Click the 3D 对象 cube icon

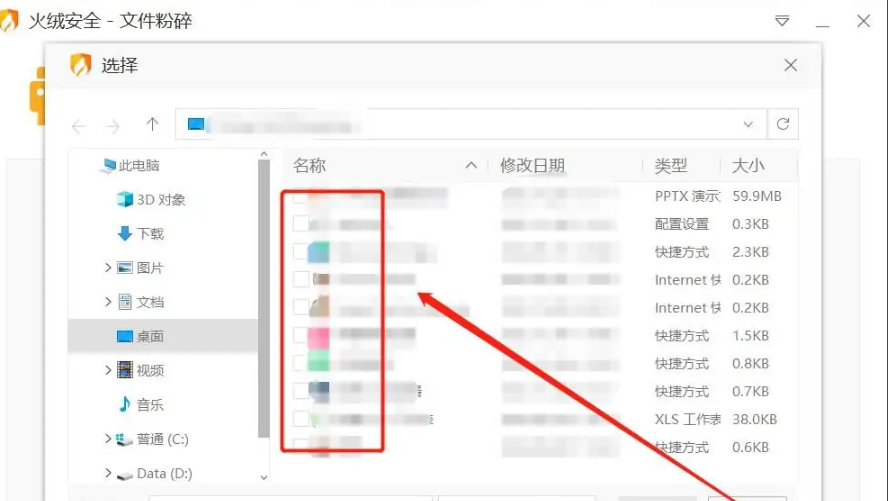pyautogui.click(x=125, y=199)
